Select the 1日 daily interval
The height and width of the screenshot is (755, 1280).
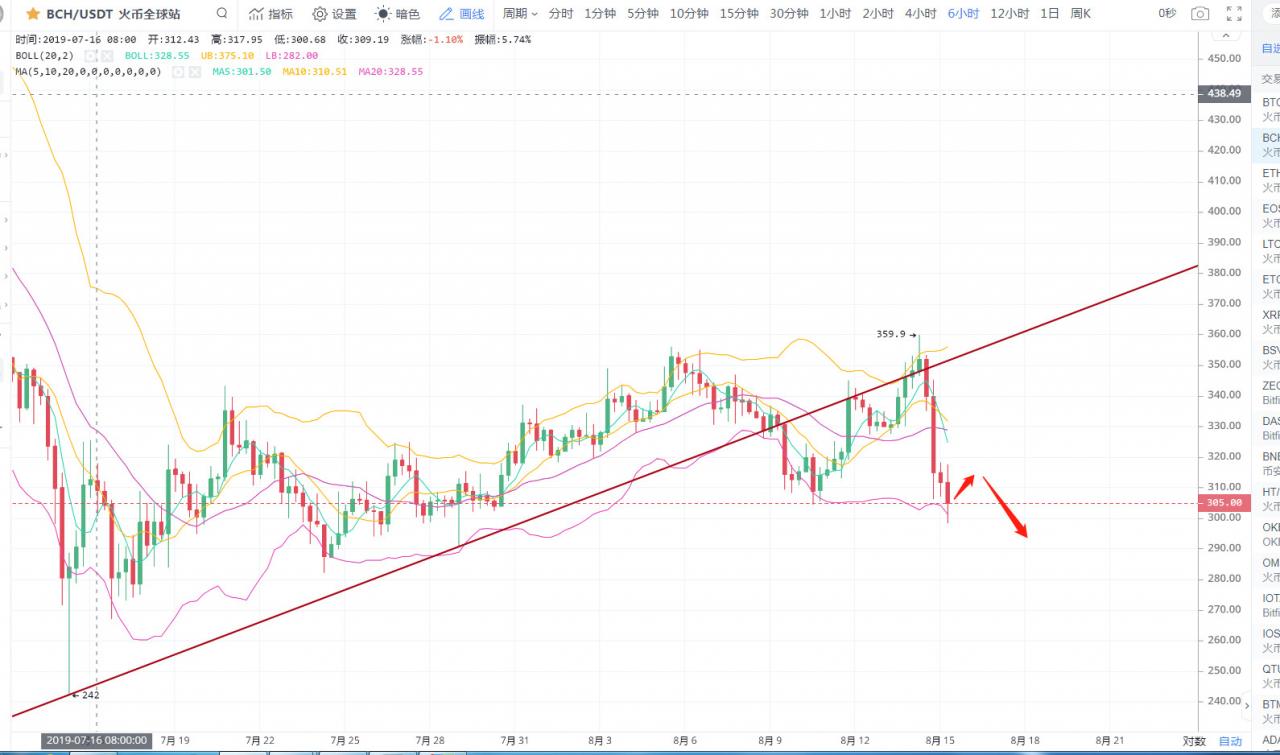(x=1050, y=14)
